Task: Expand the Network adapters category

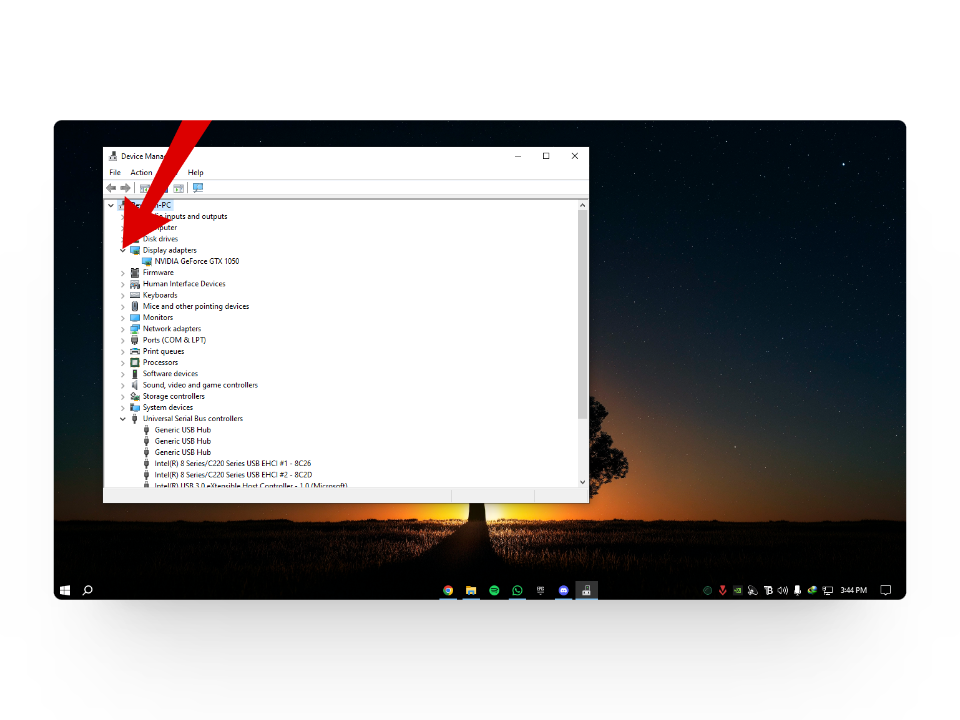Action: click(x=123, y=329)
